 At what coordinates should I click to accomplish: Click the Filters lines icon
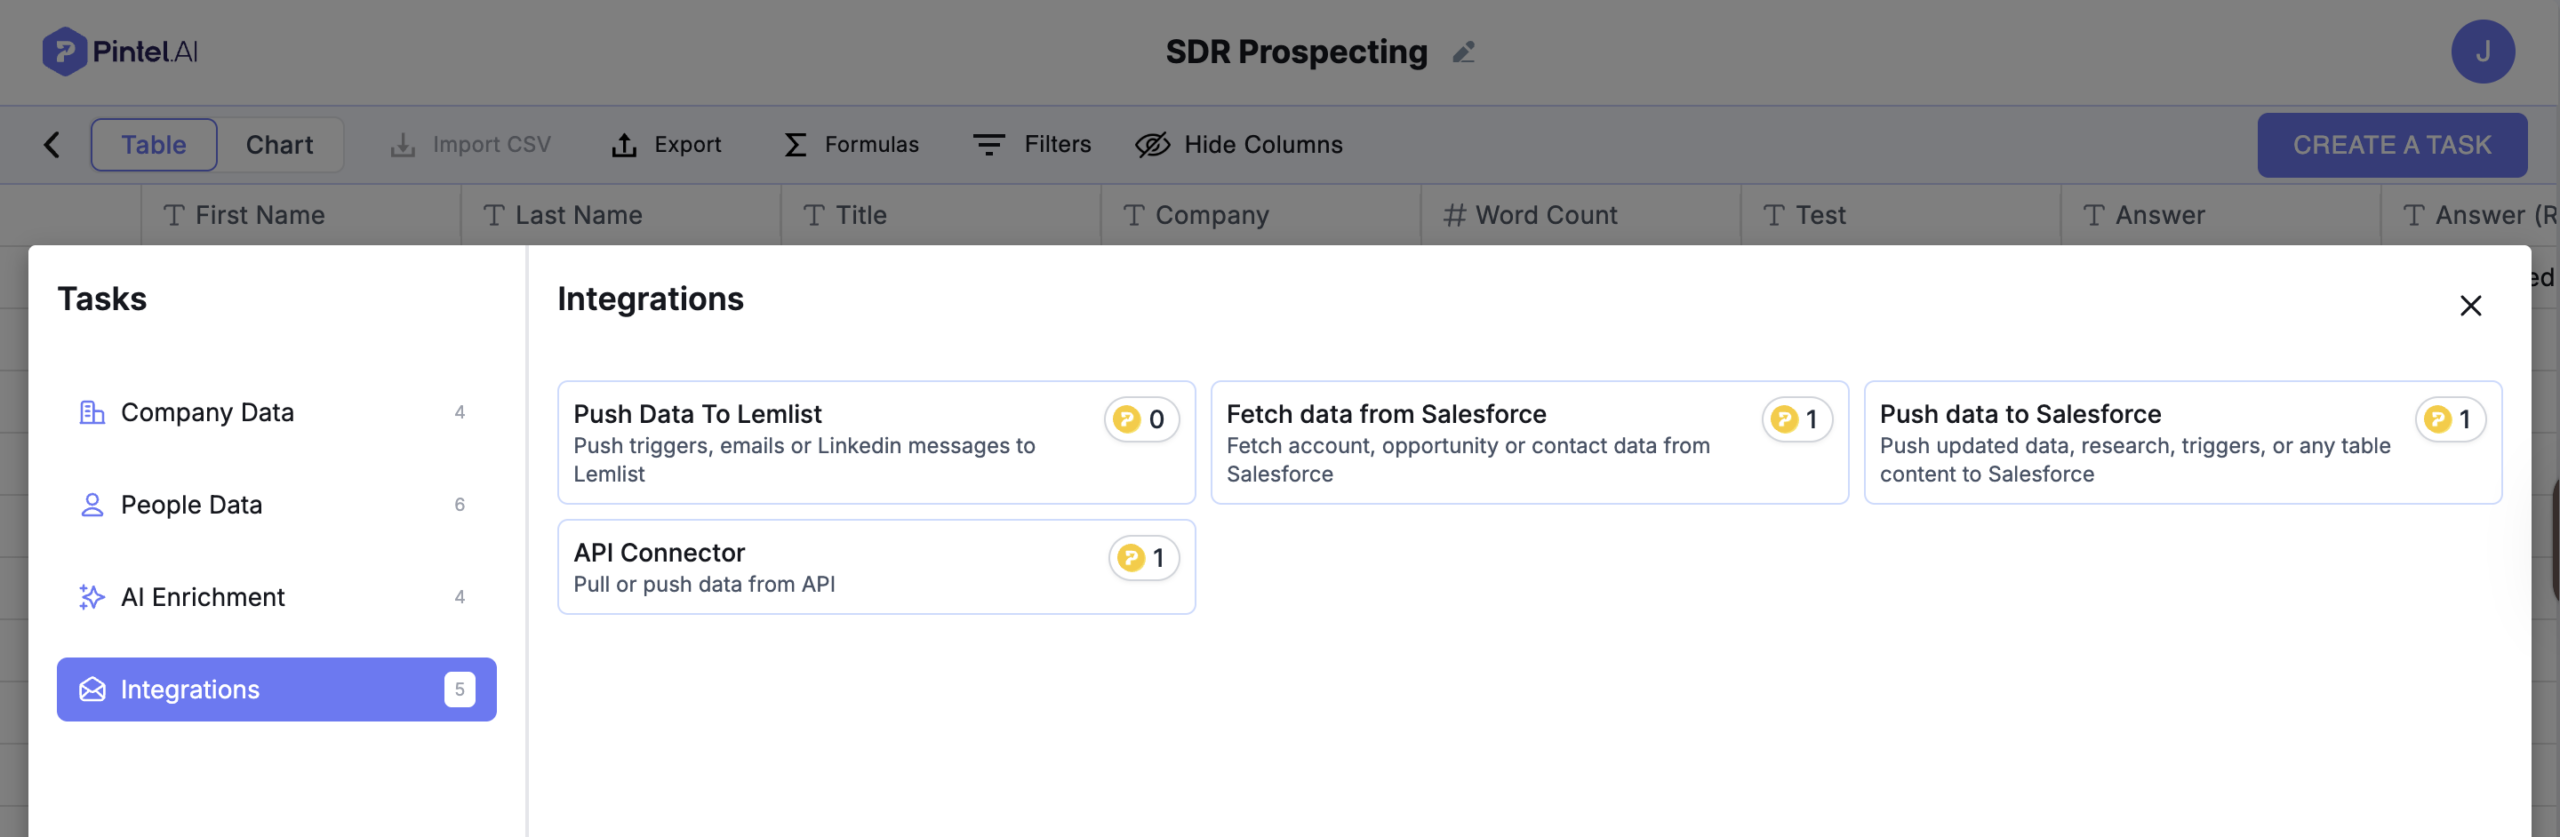[988, 145]
